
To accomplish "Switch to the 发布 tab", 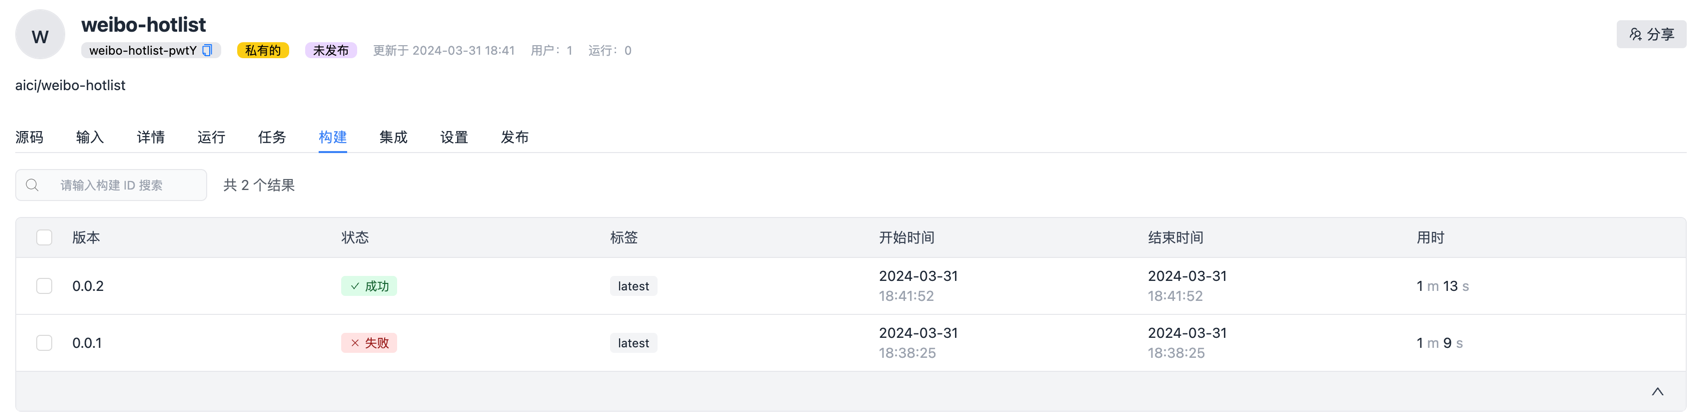I will [x=515, y=137].
